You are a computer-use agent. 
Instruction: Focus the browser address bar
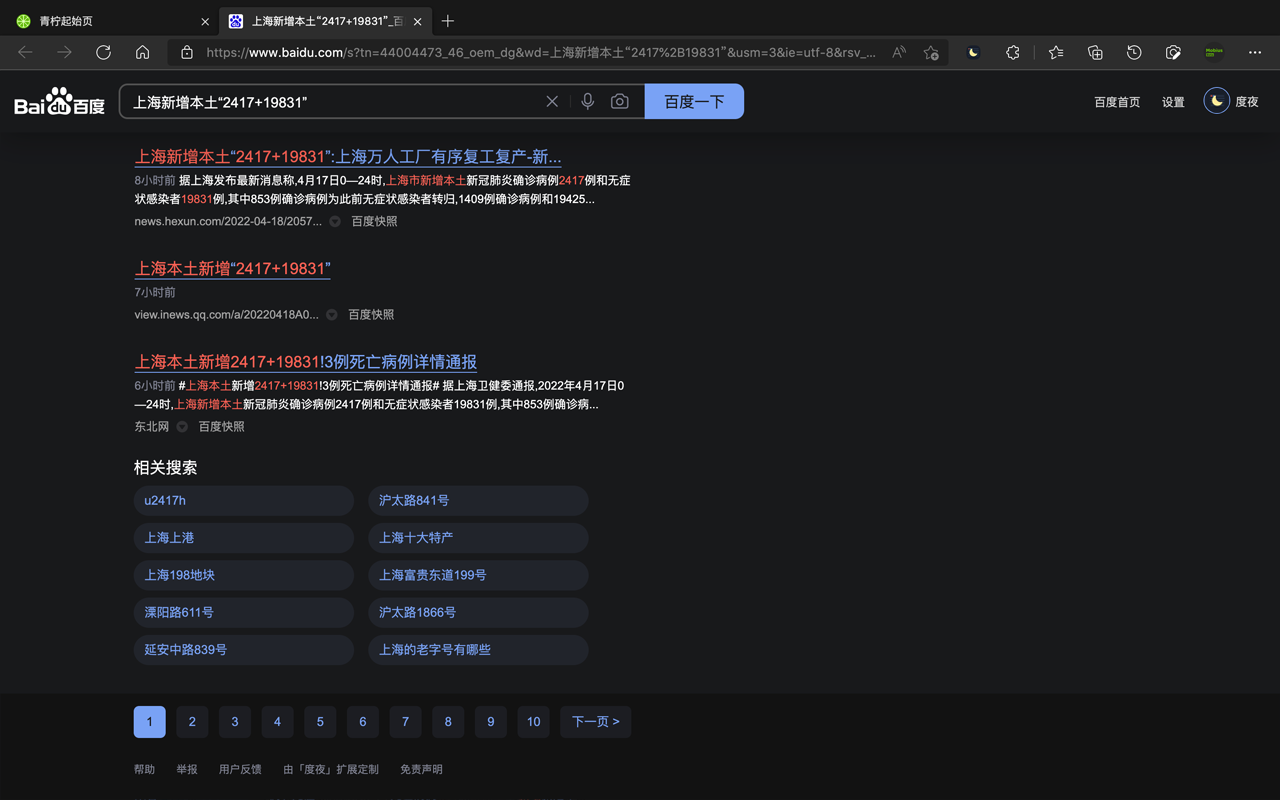pyautogui.click(x=540, y=52)
